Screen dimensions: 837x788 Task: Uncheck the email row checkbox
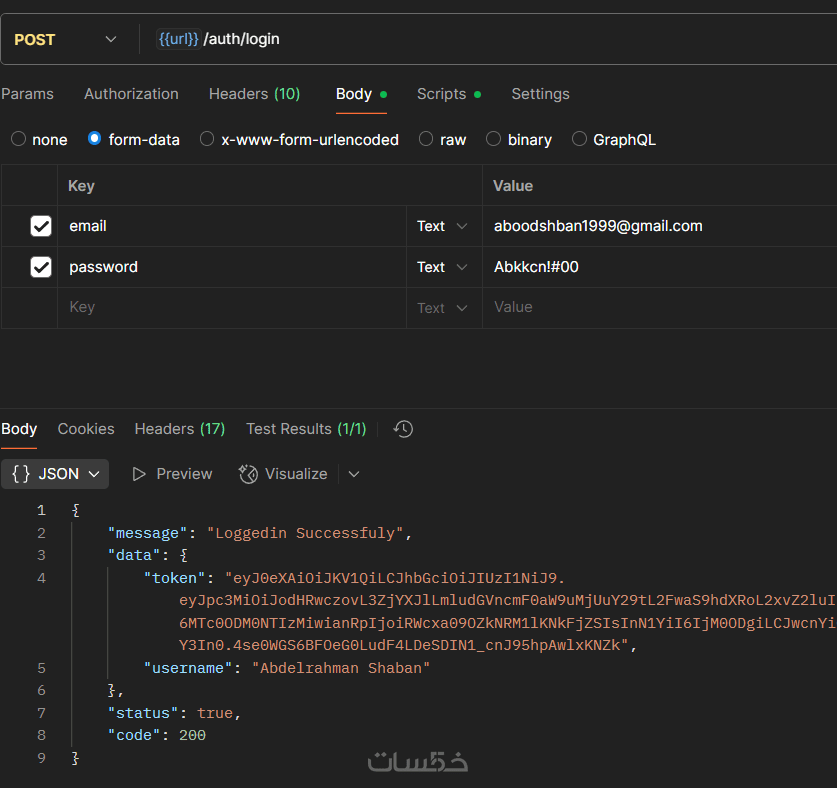click(41, 226)
